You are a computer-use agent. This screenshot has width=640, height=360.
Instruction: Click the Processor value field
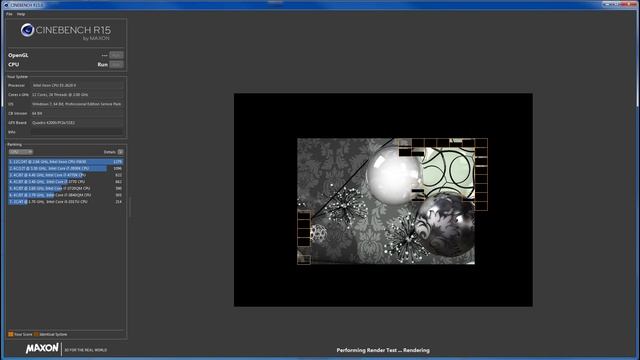[x=77, y=85]
